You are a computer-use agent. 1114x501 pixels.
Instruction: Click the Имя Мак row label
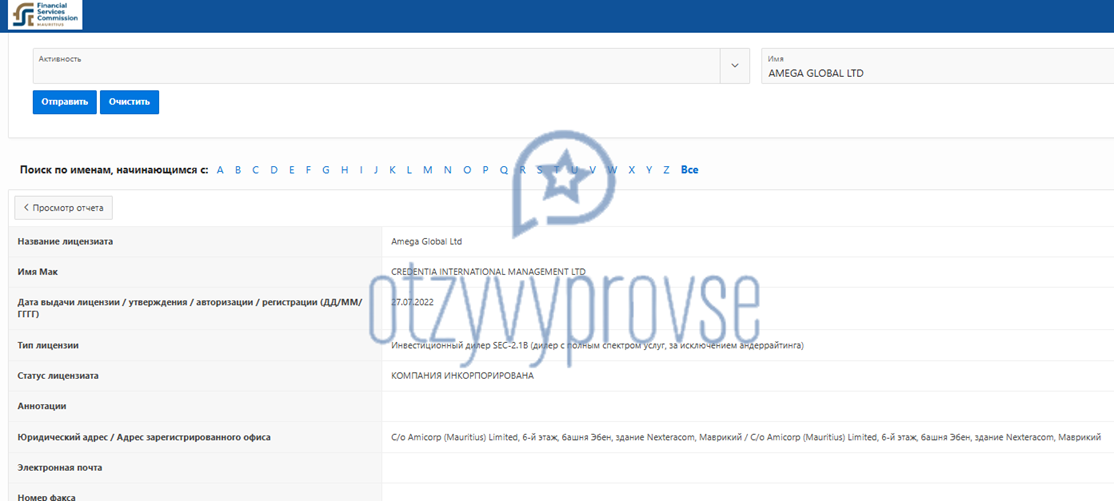(x=36, y=271)
